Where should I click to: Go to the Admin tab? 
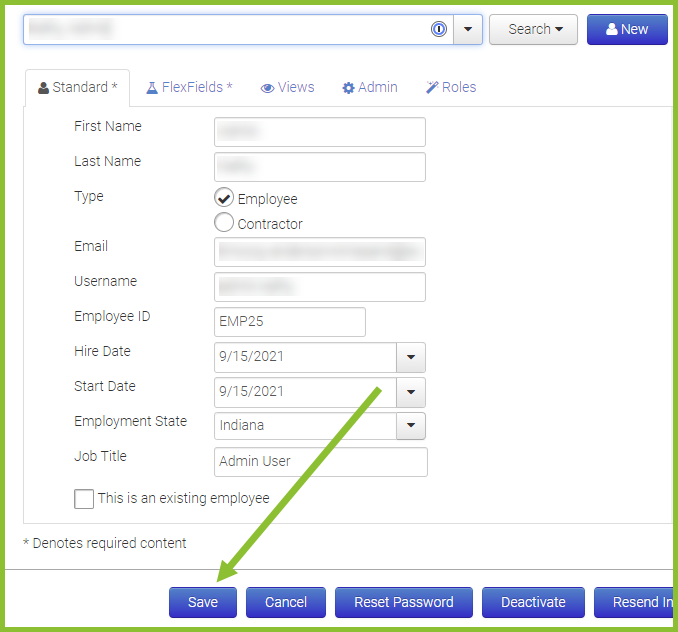click(370, 88)
